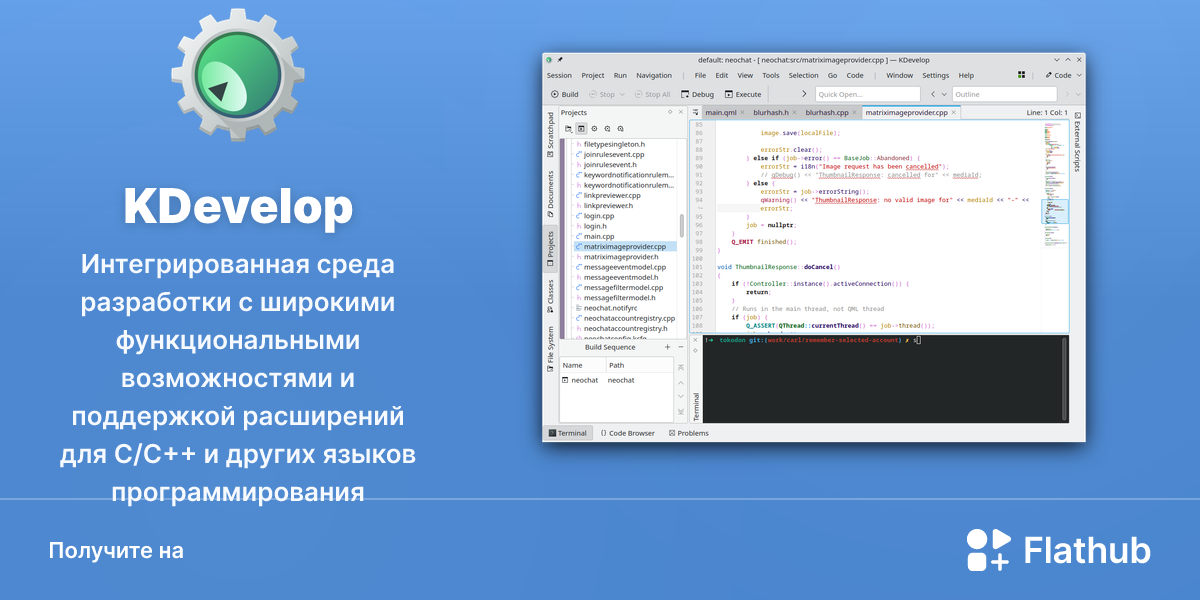Open the View menu

click(745, 75)
